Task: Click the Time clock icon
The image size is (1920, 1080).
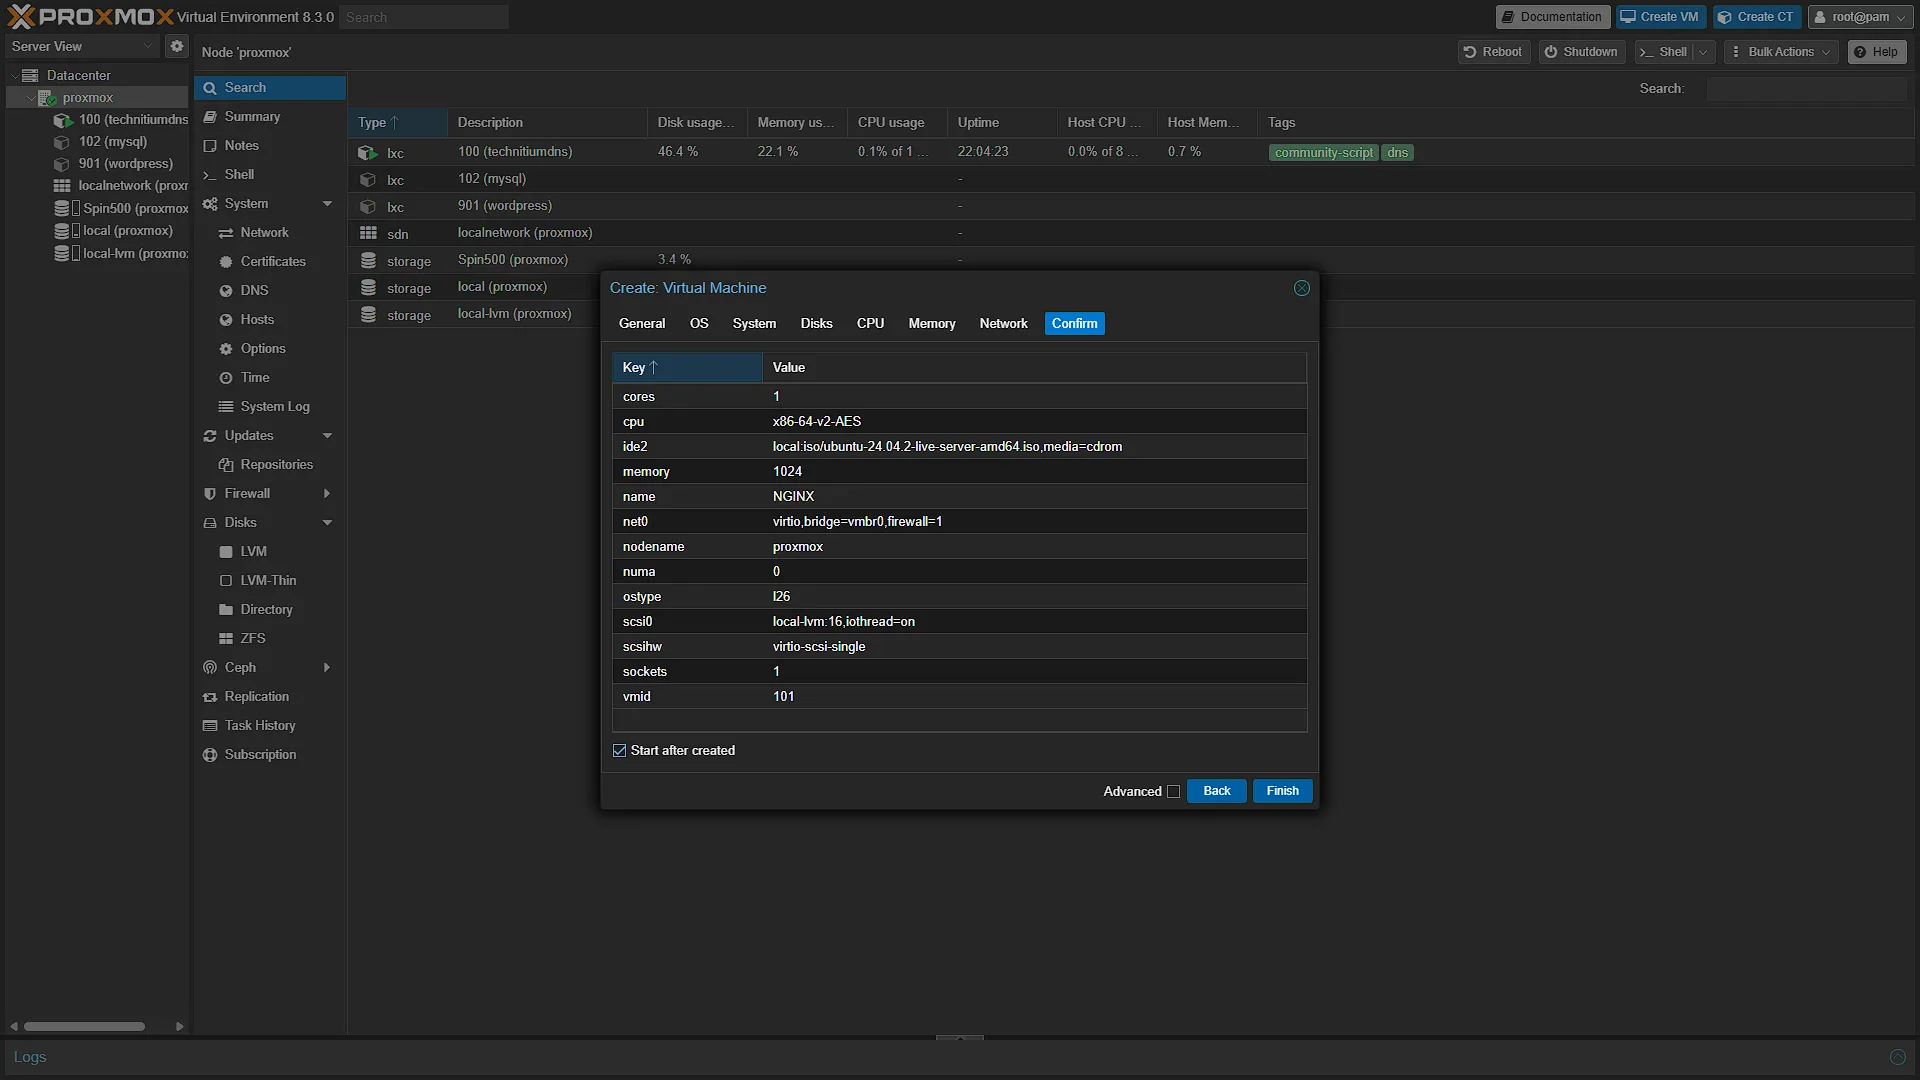Action: [226, 378]
